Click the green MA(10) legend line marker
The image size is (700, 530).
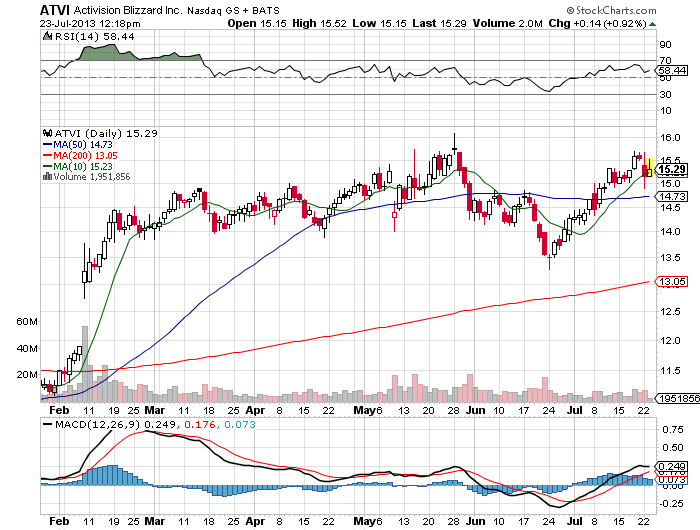point(48,166)
